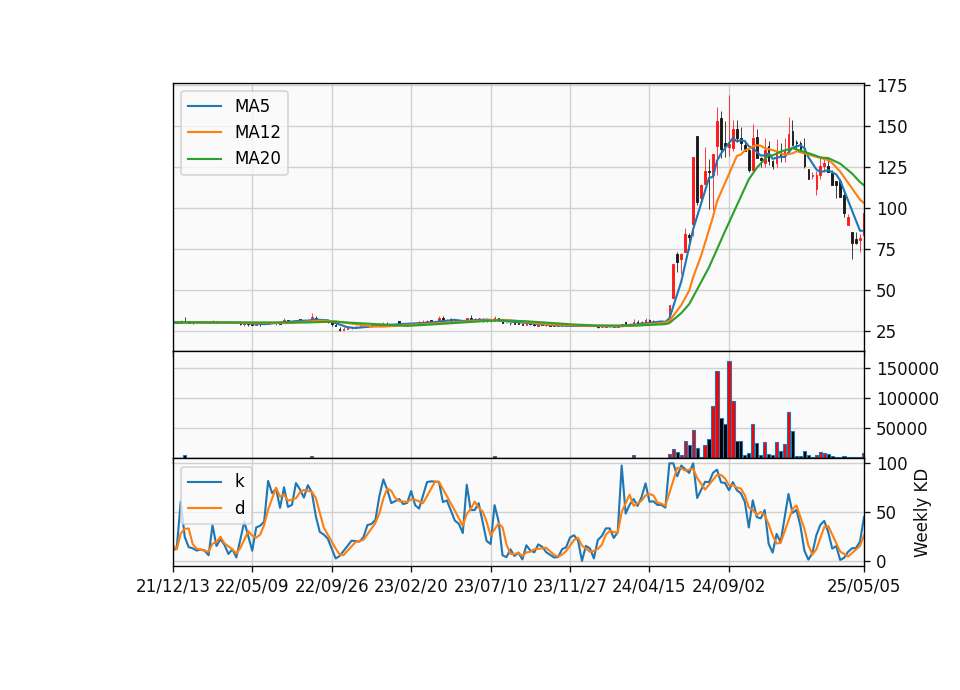Click the 23/07/10 date tick label
Screen dimensions: 960x690
coord(490,586)
